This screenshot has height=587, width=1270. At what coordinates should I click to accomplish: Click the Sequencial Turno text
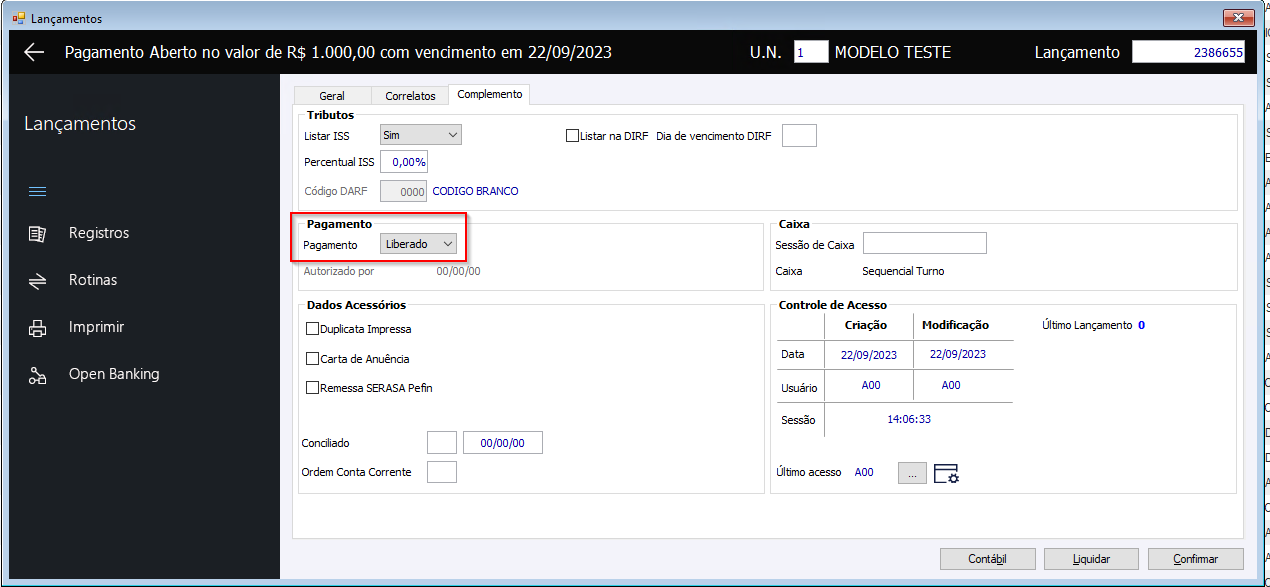pyautogui.click(x=903, y=271)
